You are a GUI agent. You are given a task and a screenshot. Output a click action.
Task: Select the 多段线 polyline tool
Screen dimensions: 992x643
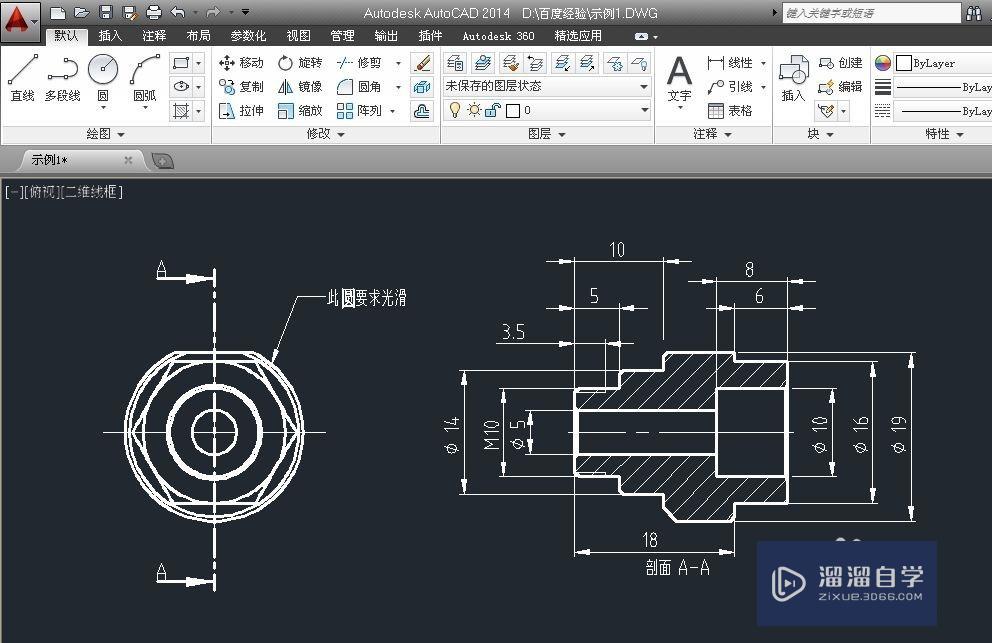tap(63, 78)
